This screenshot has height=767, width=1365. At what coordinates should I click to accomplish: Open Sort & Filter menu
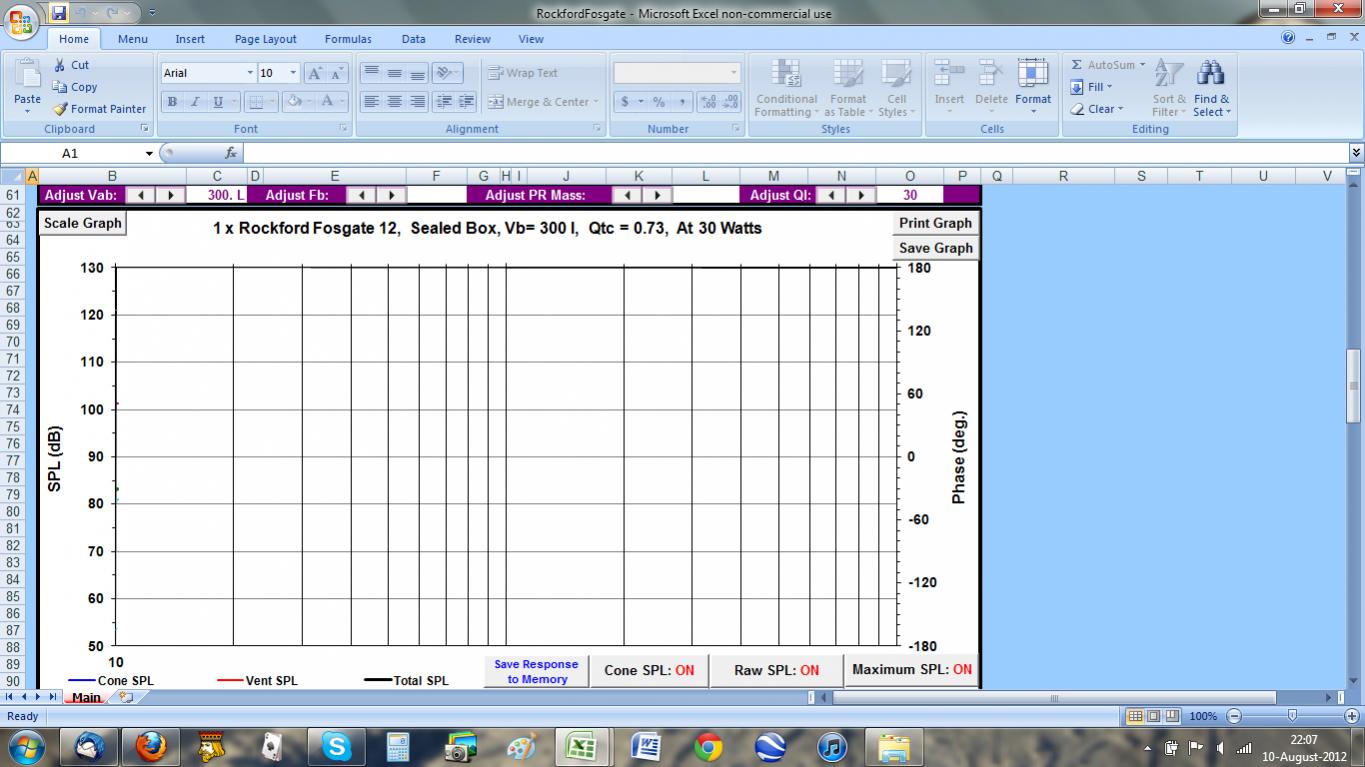pos(1169,88)
